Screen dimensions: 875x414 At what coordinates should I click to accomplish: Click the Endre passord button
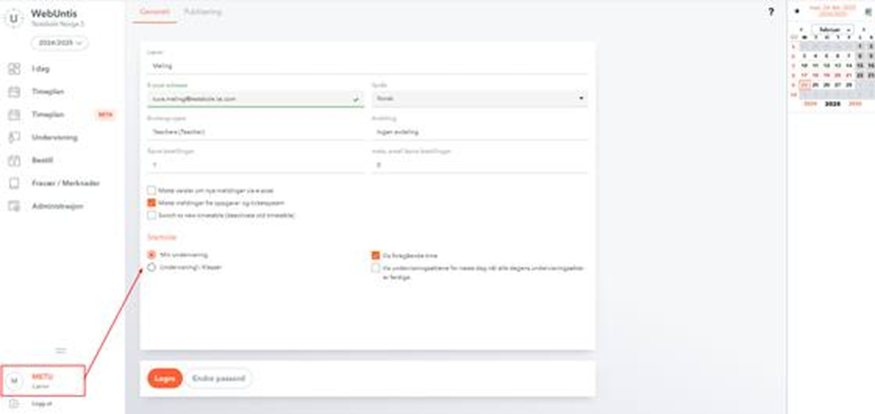(220, 379)
